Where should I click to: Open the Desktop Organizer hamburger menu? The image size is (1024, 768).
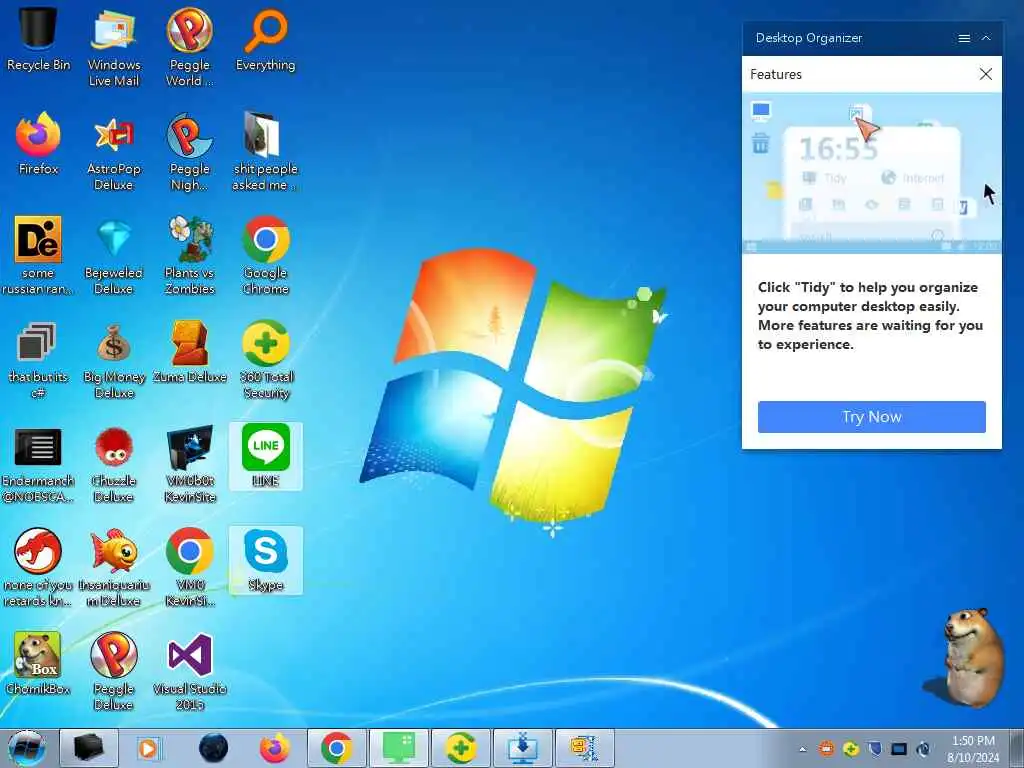point(963,39)
